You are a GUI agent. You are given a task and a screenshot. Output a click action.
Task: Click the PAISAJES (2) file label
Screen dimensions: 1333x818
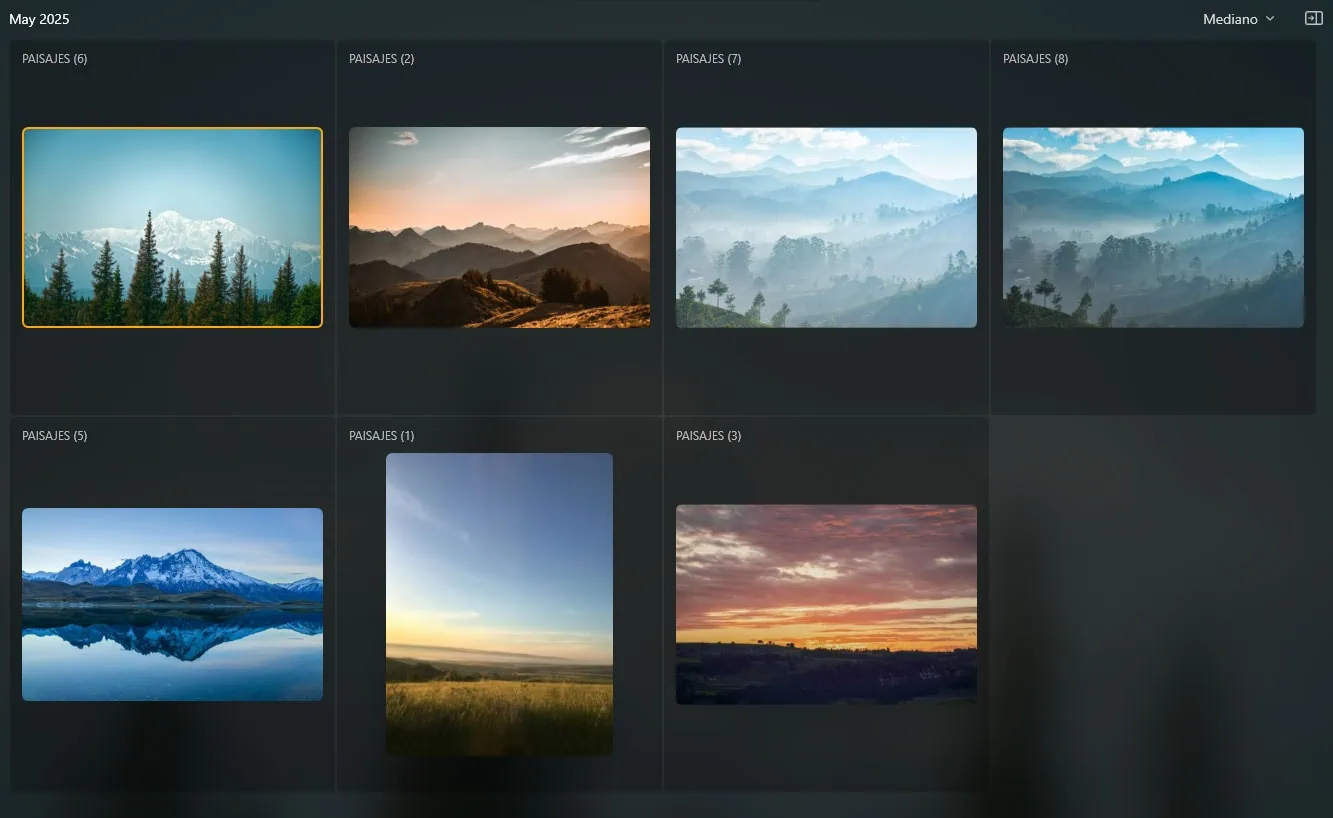382,59
